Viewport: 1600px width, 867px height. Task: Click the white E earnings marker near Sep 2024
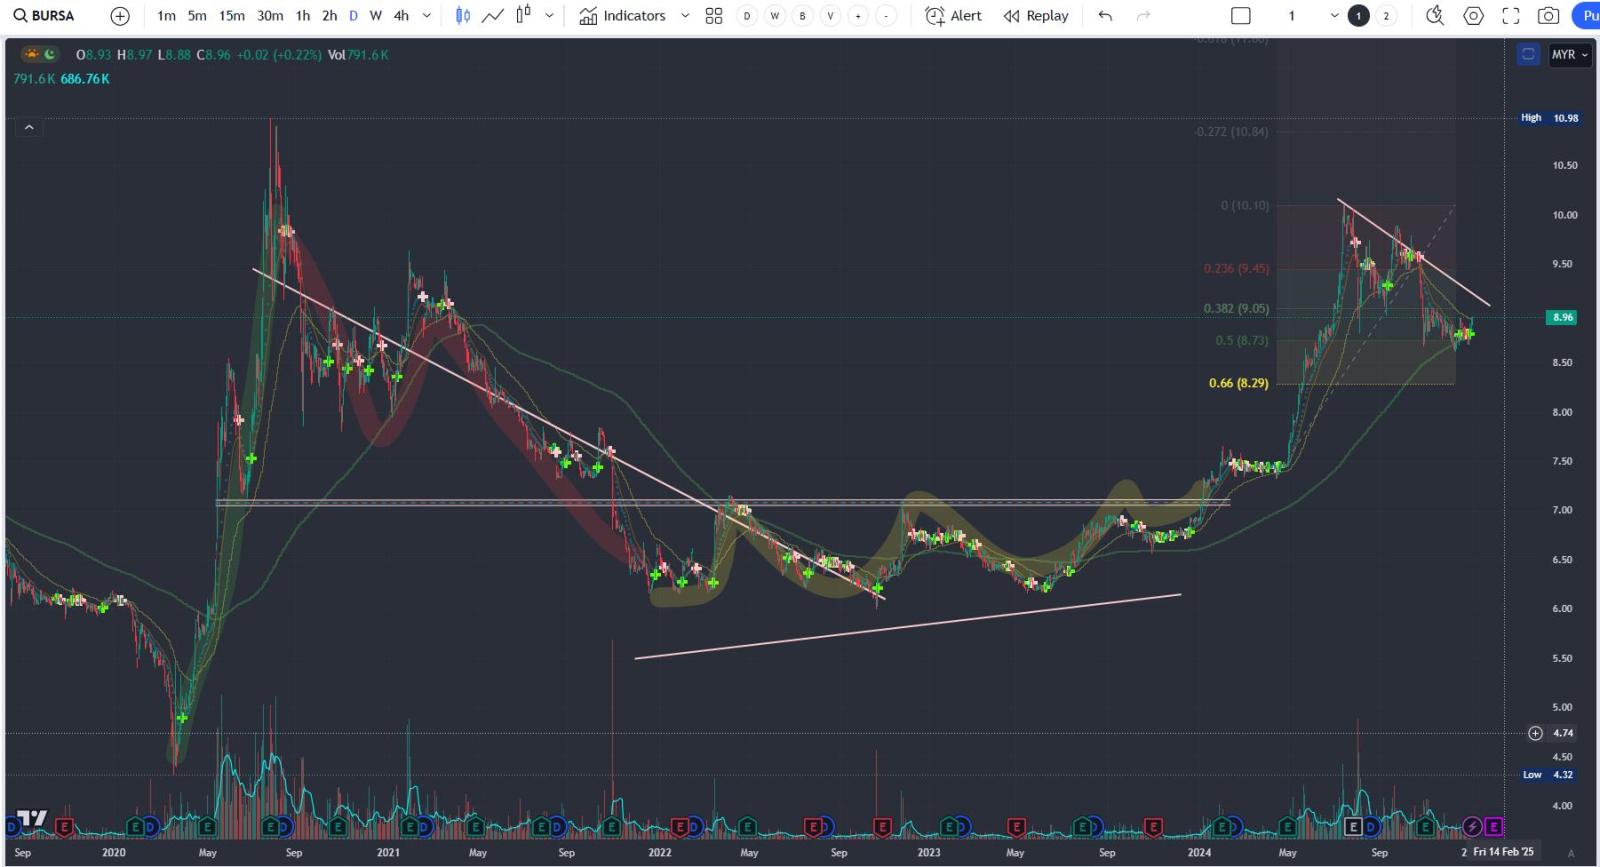point(1353,826)
